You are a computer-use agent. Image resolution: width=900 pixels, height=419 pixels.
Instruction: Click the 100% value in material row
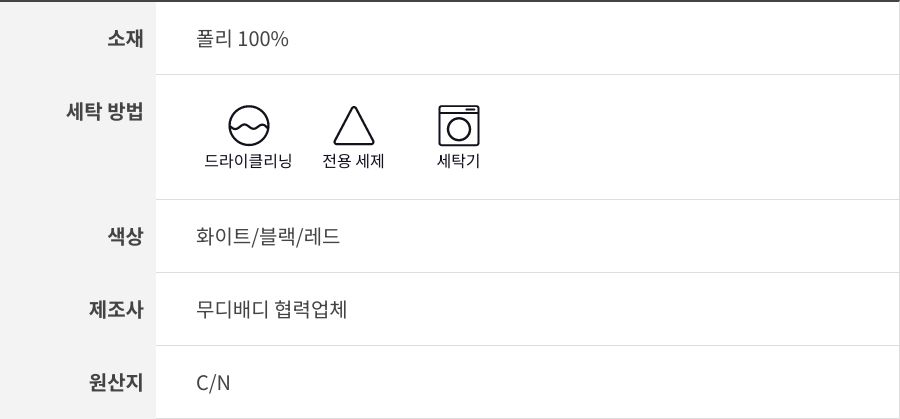pyautogui.click(x=263, y=39)
